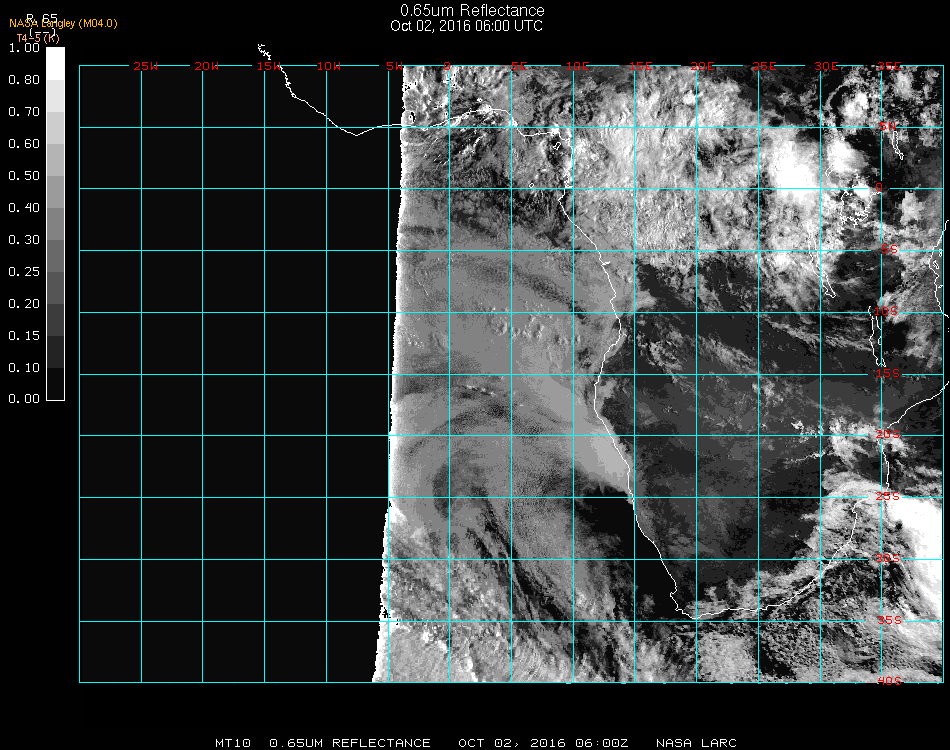Select the '0.65um Reflectance' title text
The width and height of the screenshot is (950, 750).
click(472, 11)
